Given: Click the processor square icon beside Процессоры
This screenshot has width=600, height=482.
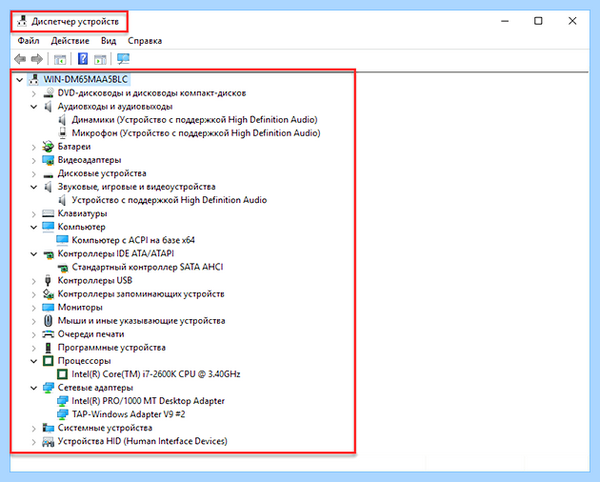Looking at the screenshot, I should 48,361.
